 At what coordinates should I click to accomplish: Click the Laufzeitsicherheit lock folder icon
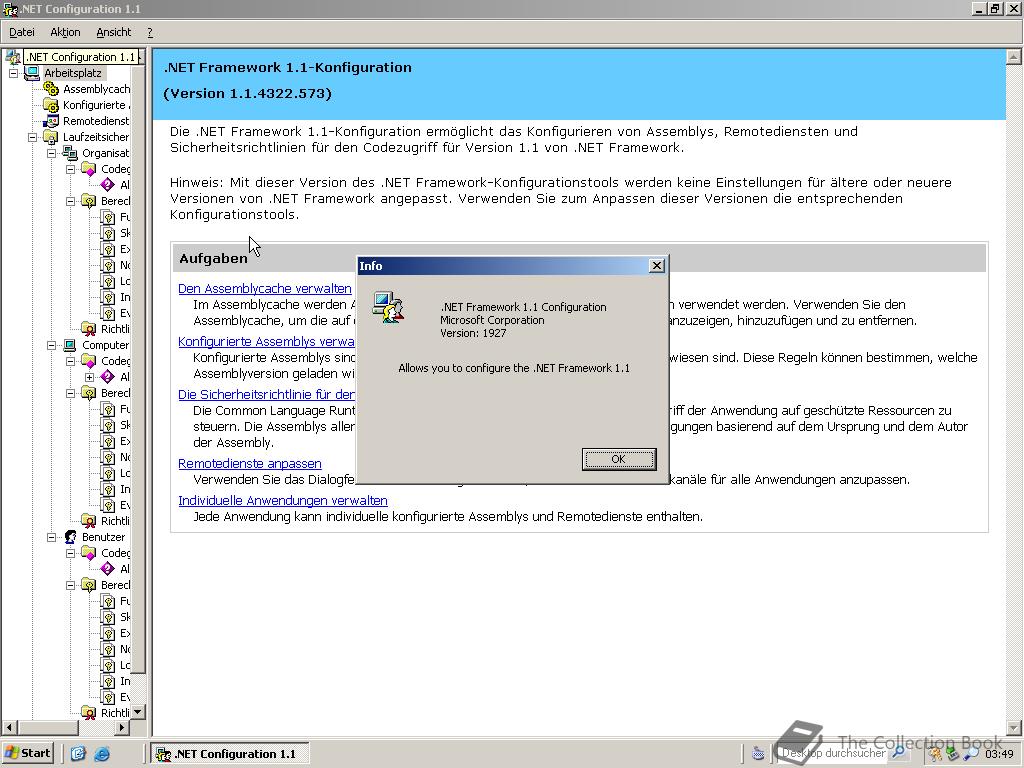tap(51, 137)
